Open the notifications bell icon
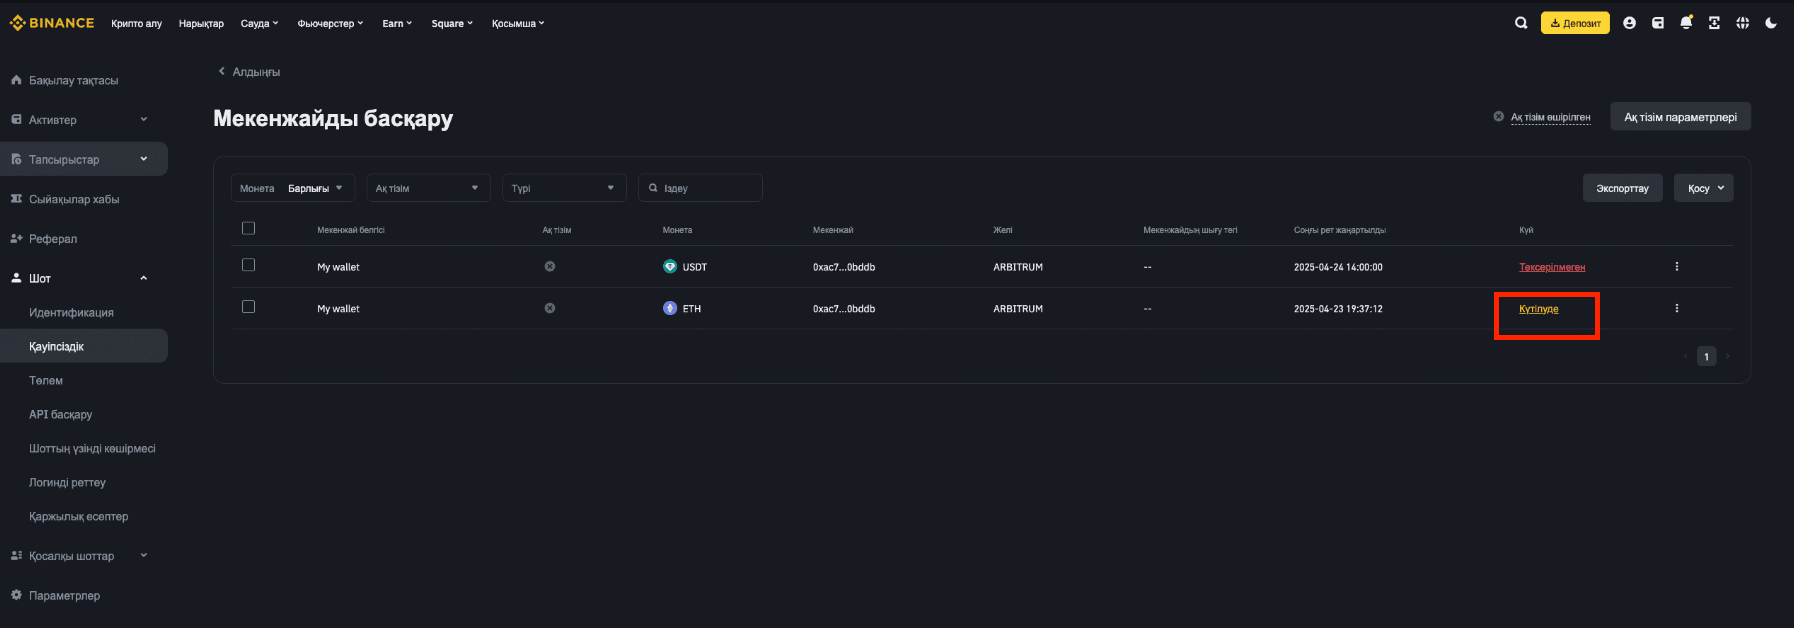The width and height of the screenshot is (1794, 628). [1686, 22]
